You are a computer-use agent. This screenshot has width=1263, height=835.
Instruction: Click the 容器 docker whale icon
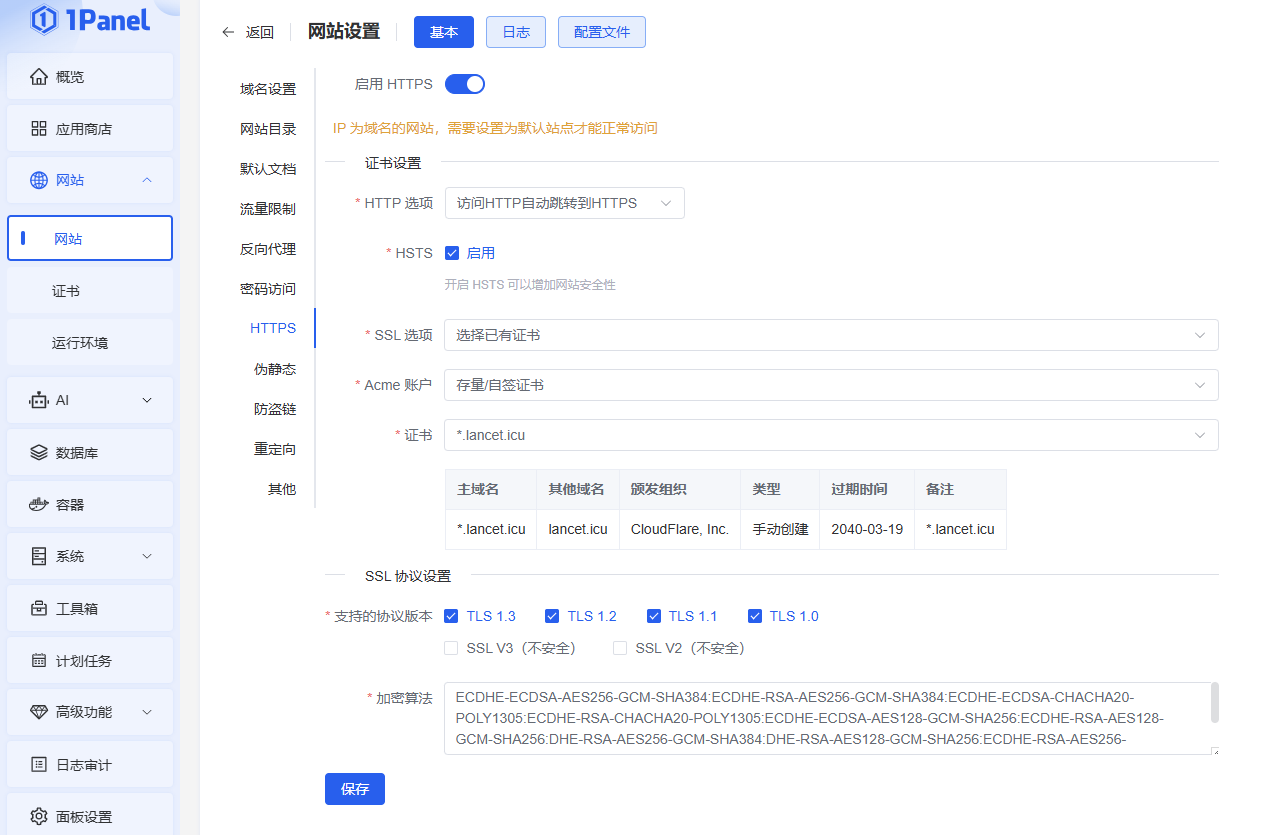[x=39, y=505]
